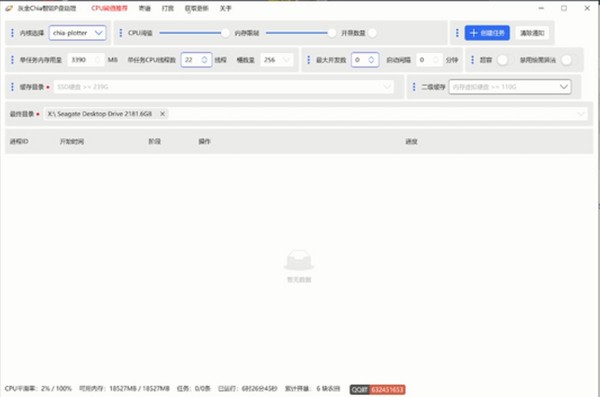600x397 pixels.
Task: Click the CPU usage 2% / 100% status text
Action: [x=38, y=389]
